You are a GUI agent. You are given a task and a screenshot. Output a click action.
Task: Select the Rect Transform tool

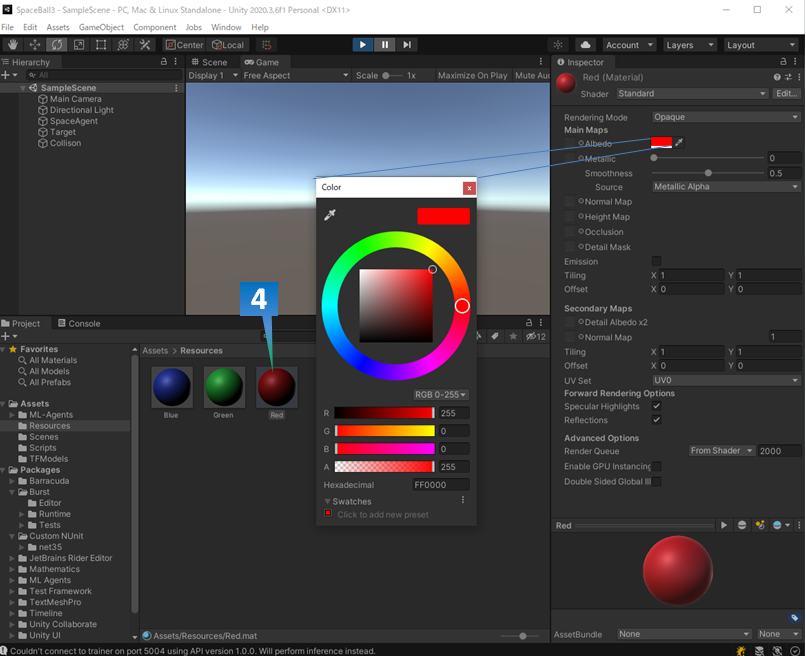pos(101,45)
